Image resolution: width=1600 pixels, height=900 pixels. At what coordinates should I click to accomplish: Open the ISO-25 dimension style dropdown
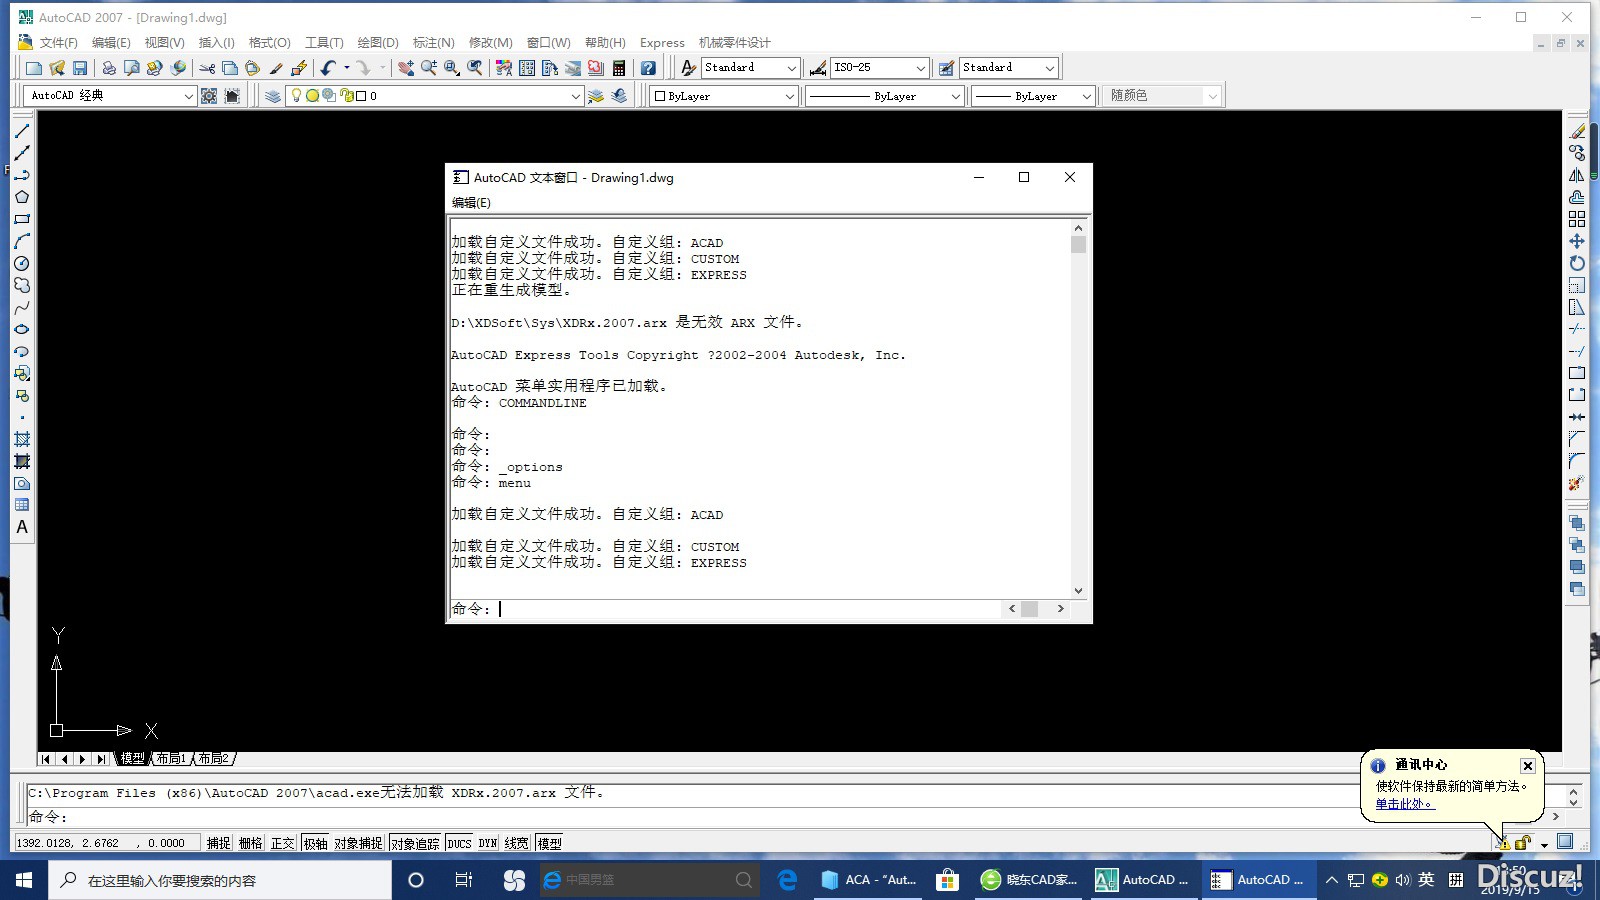point(920,68)
